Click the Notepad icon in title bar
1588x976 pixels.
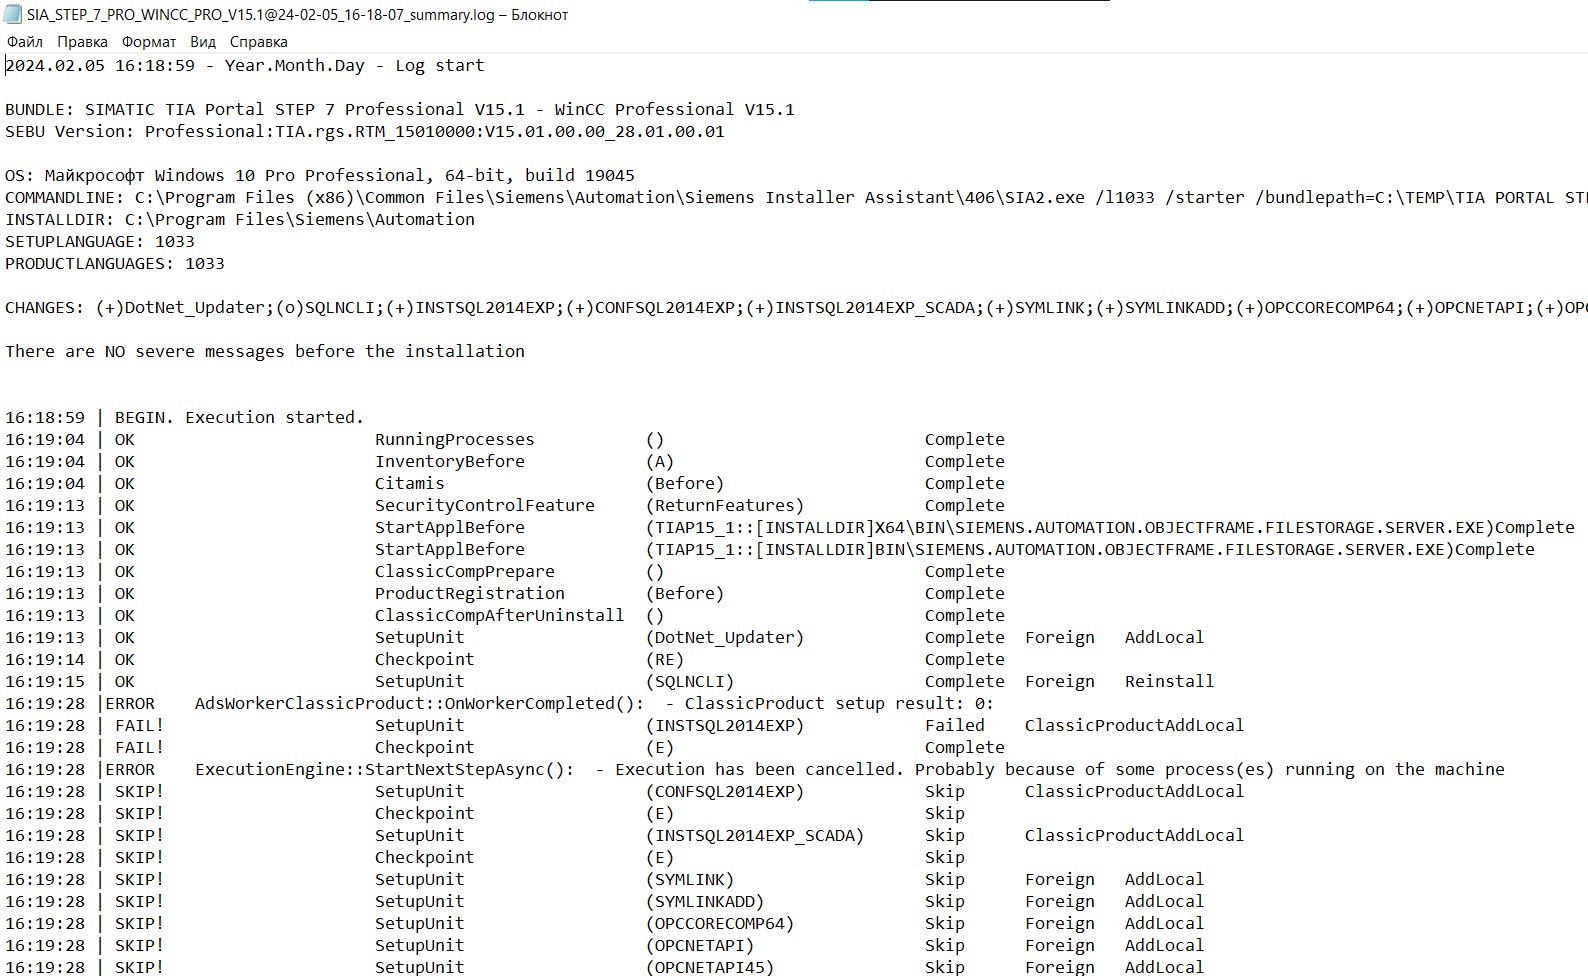[x=13, y=15]
